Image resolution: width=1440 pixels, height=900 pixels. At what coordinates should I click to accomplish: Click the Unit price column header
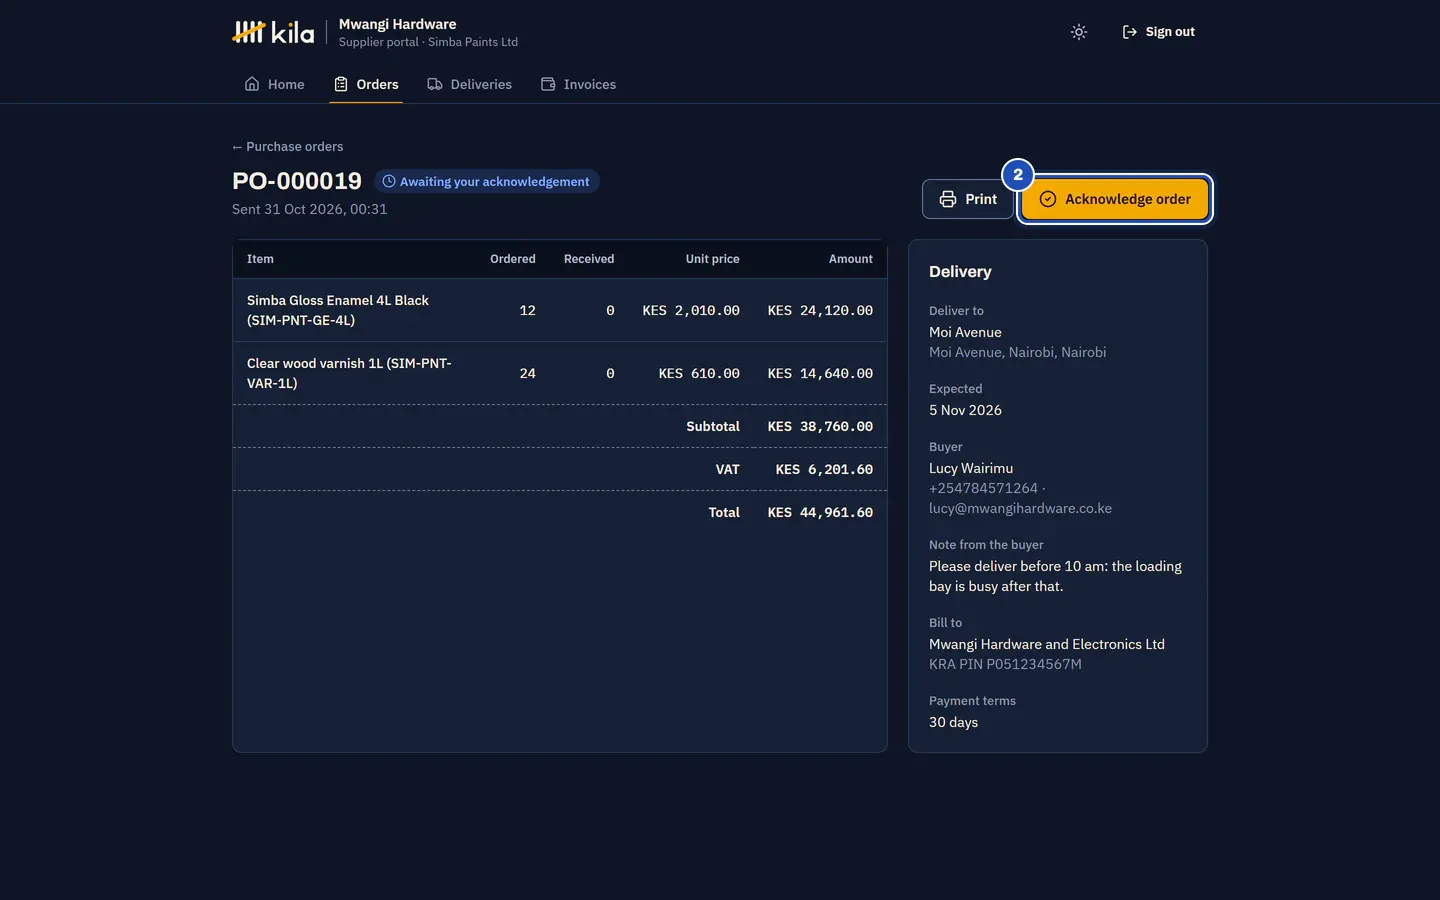tap(712, 259)
